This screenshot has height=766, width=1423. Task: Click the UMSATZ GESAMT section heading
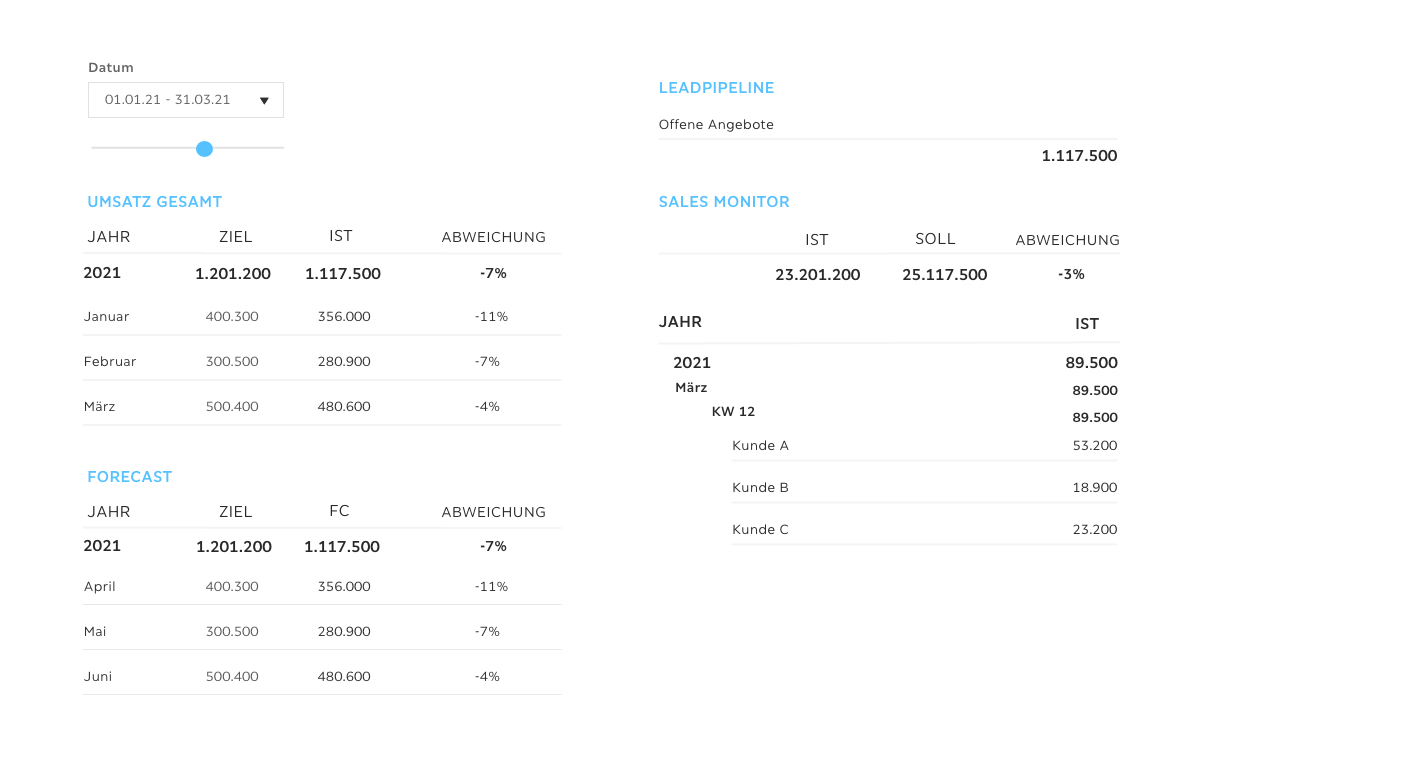155,202
